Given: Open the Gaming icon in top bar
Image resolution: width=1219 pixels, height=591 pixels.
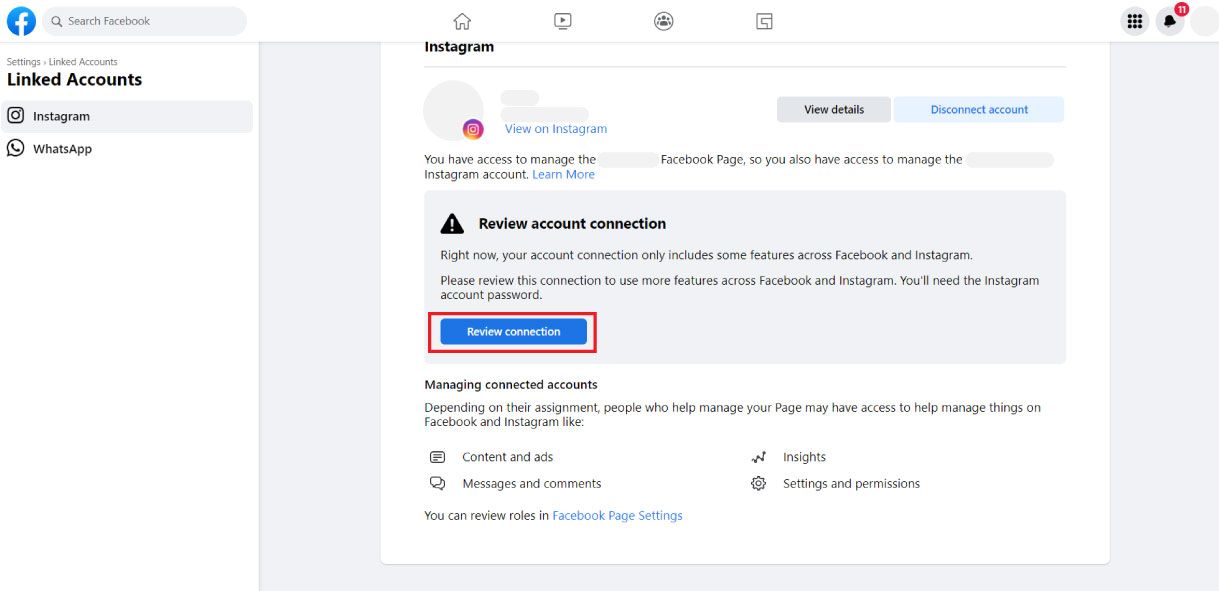Looking at the screenshot, I should [764, 21].
